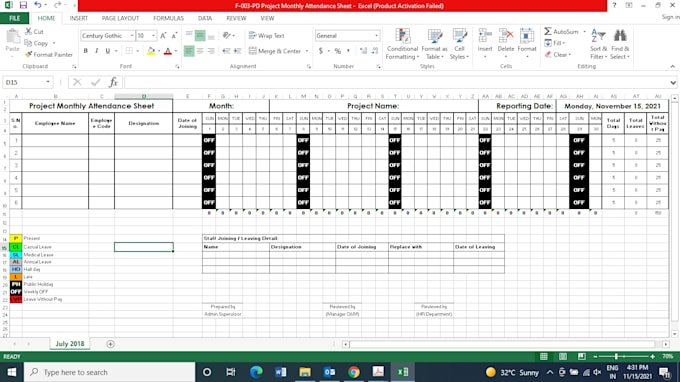Image resolution: width=680 pixels, height=382 pixels.
Task: Toggle Underline formatting
Action: tap(108, 51)
